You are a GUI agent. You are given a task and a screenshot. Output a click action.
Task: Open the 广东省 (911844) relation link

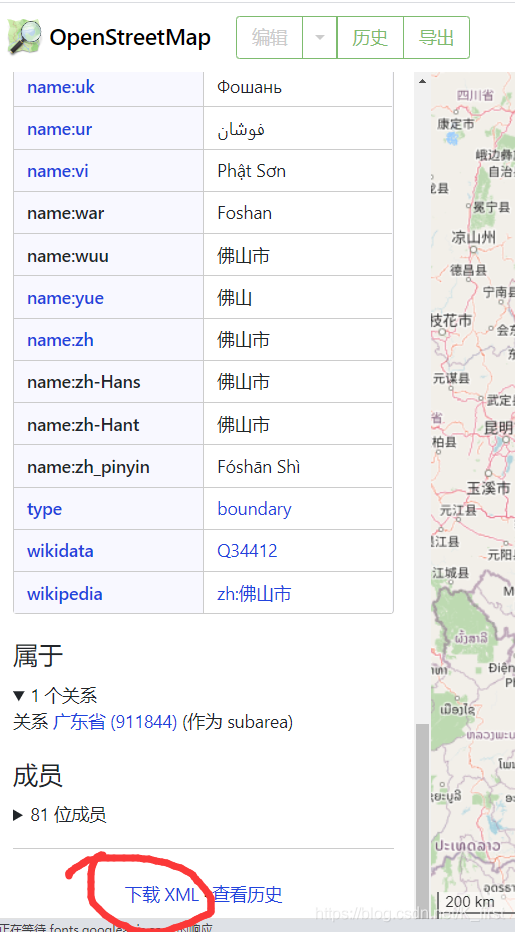115,722
